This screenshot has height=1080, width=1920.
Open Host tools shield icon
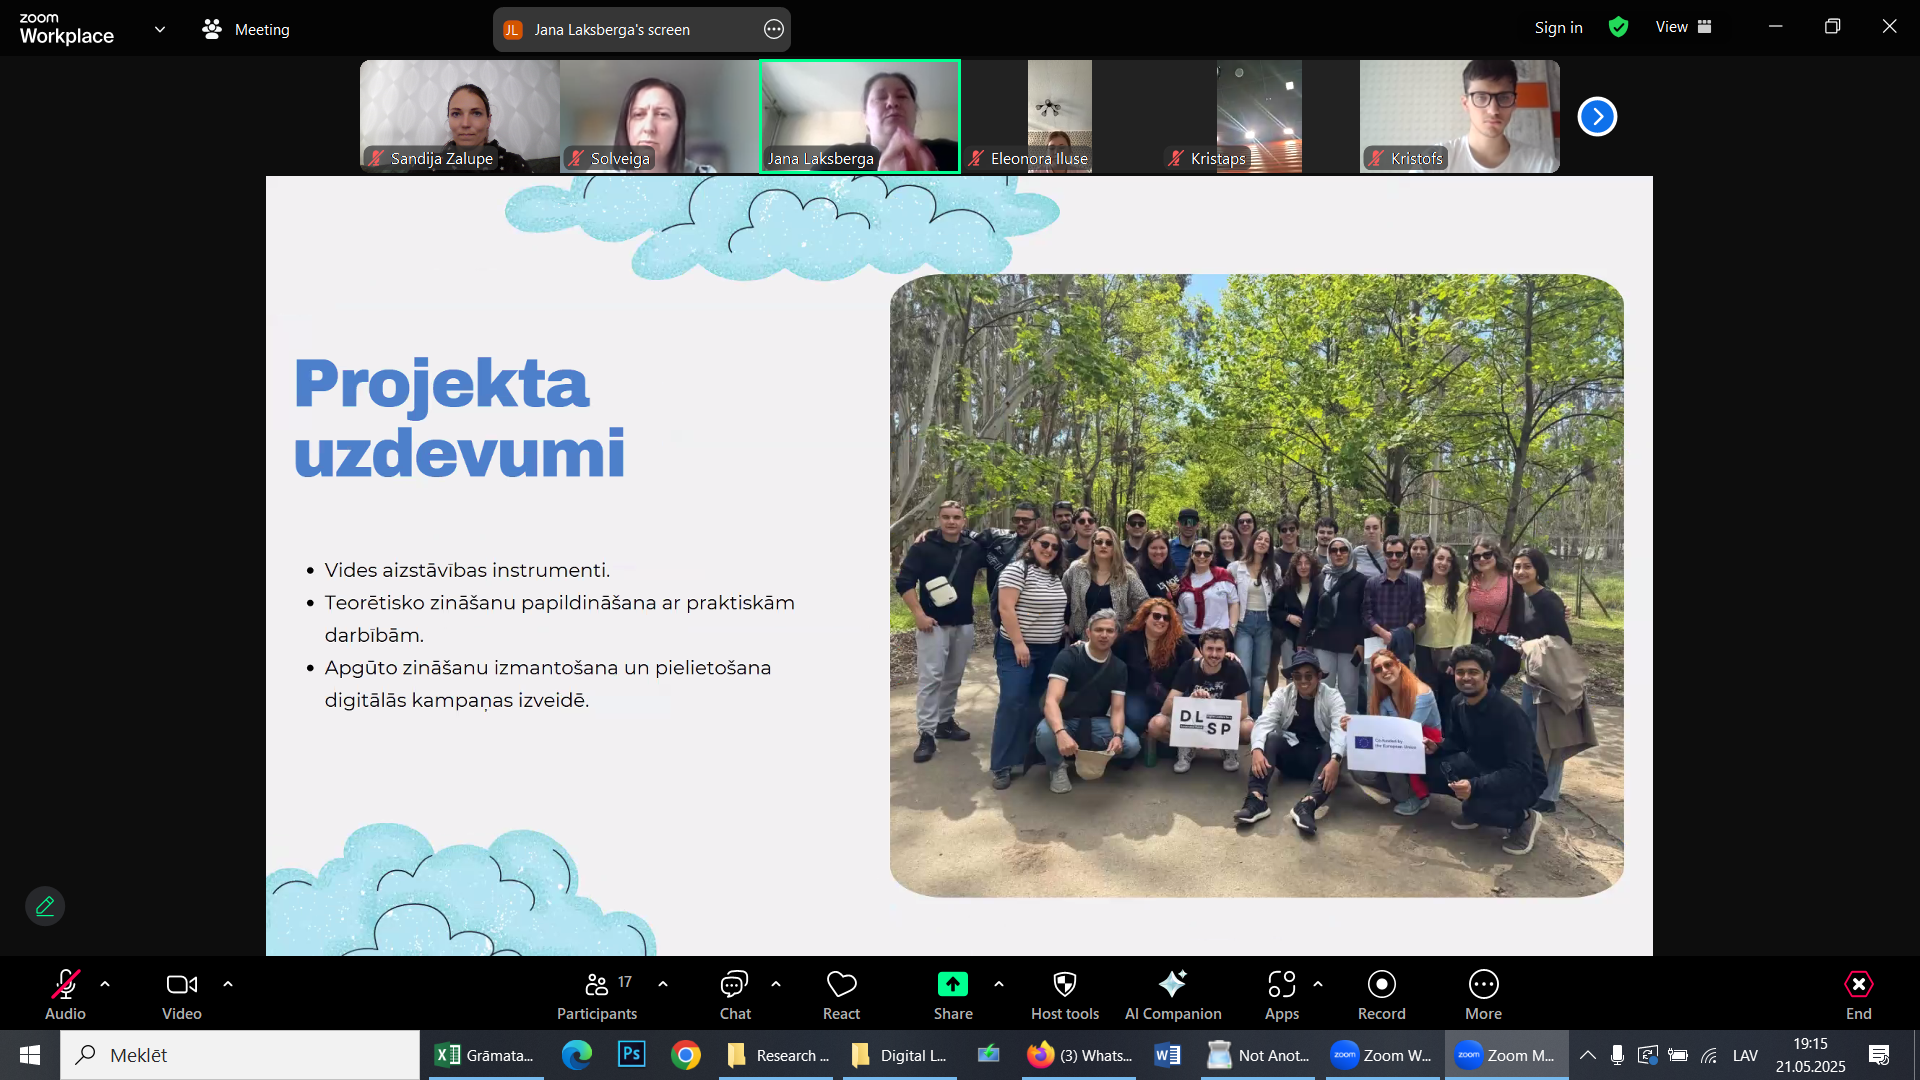point(1065,985)
